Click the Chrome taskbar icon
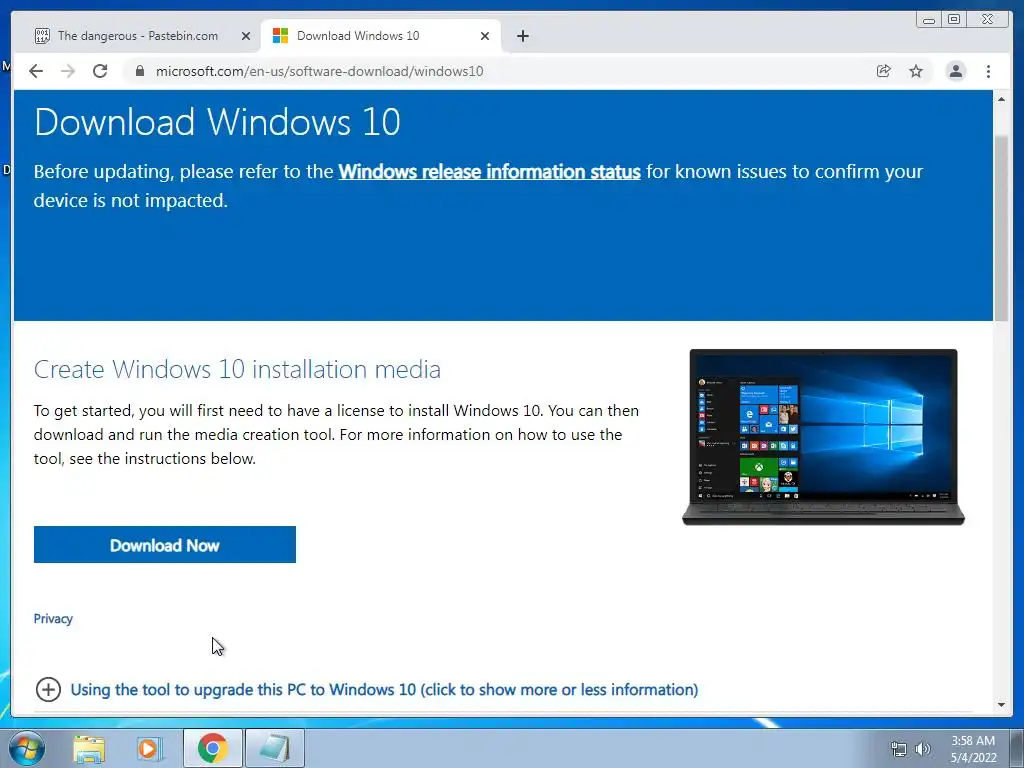The height and width of the screenshot is (768, 1024). click(x=212, y=749)
